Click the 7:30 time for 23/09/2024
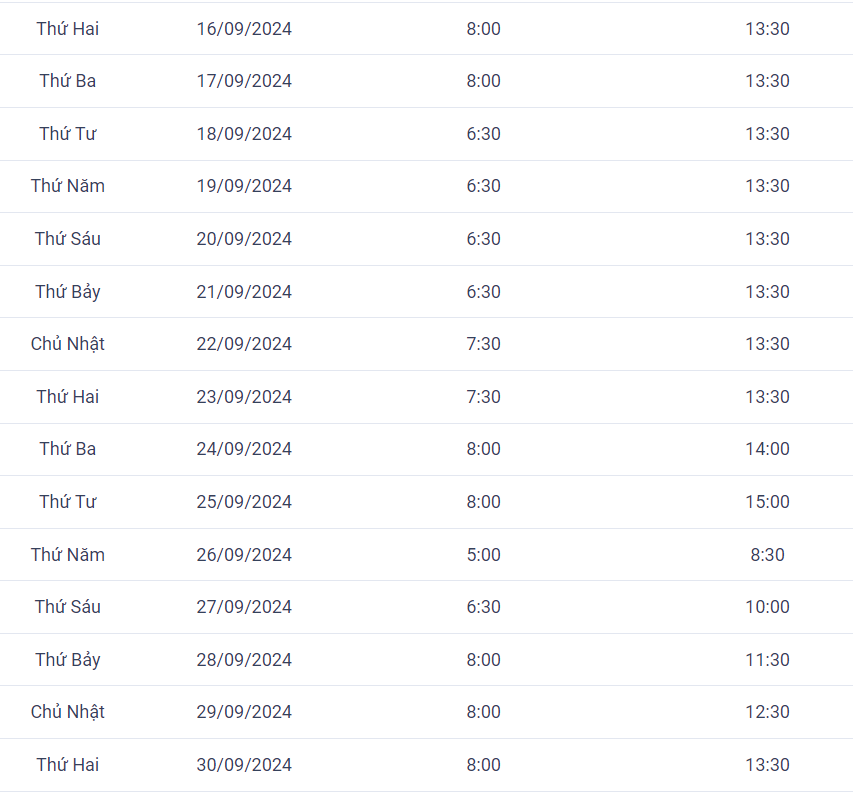The width and height of the screenshot is (853, 795). [x=483, y=397]
